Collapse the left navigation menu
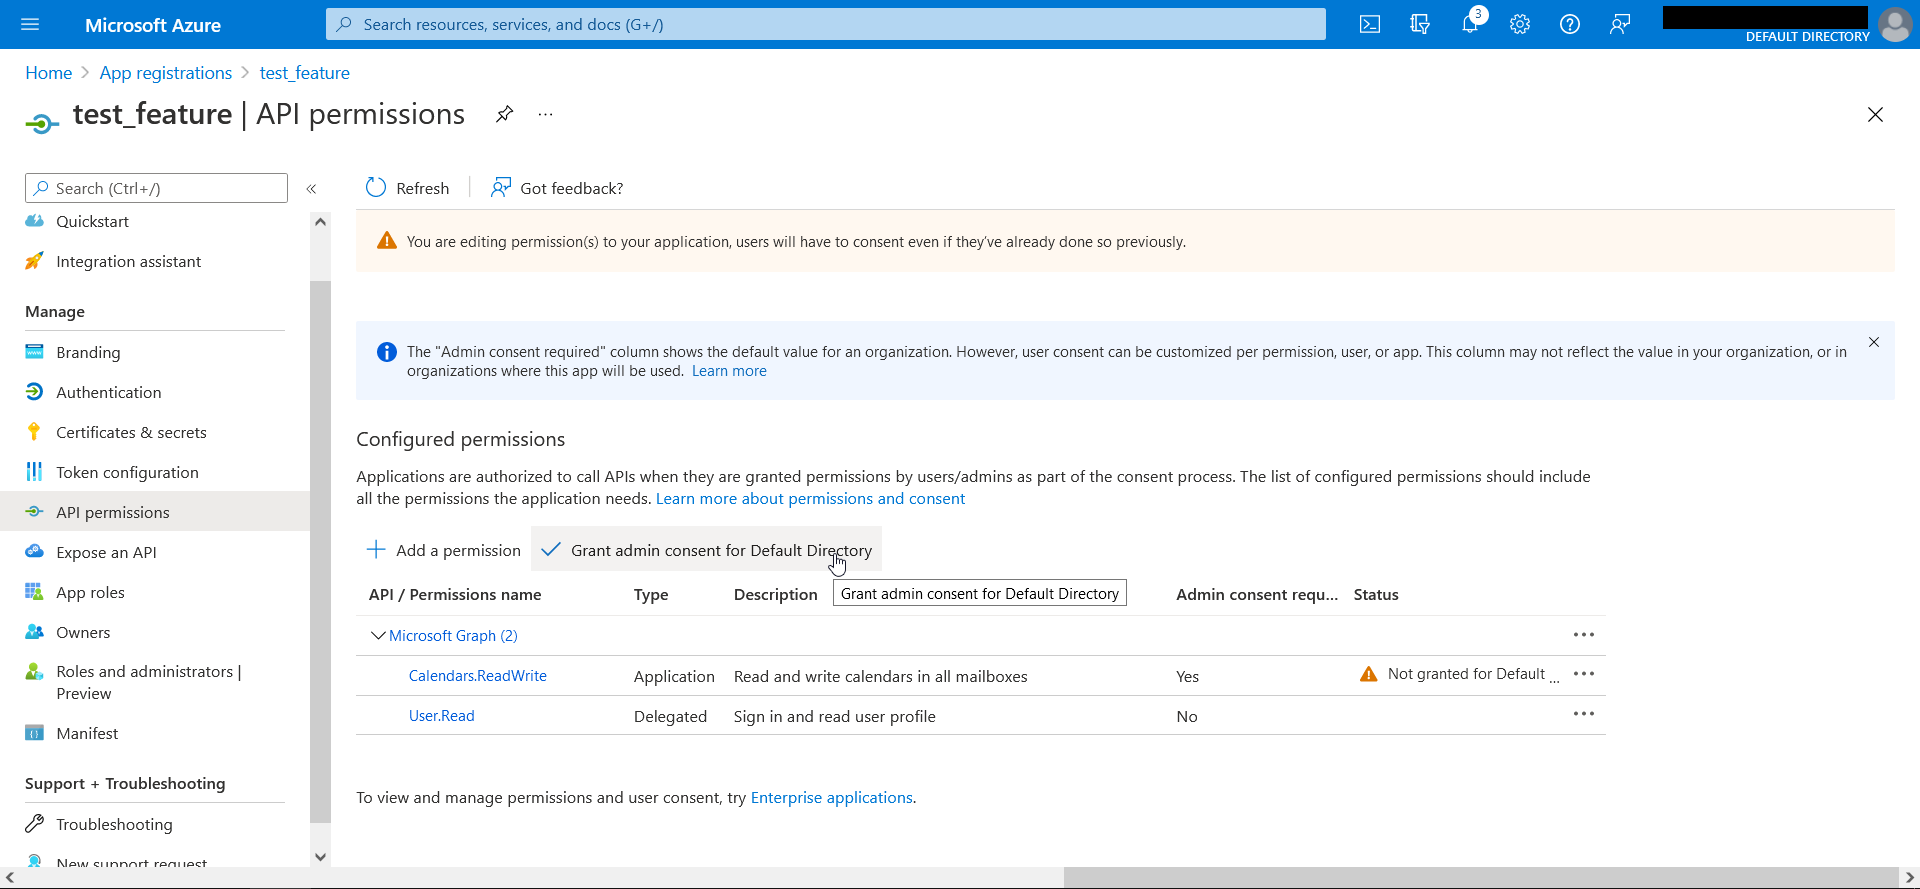The height and width of the screenshot is (889, 1920). coord(311,188)
